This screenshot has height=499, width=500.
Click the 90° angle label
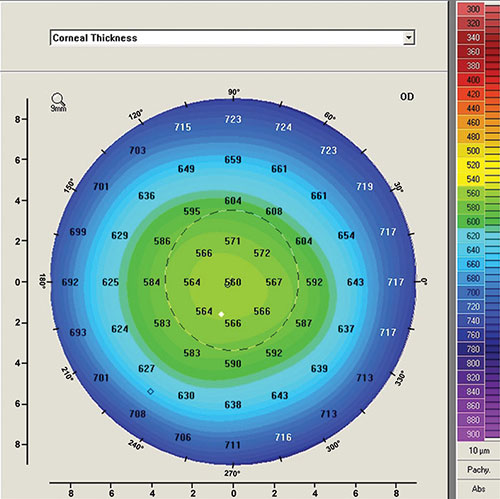point(234,92)
